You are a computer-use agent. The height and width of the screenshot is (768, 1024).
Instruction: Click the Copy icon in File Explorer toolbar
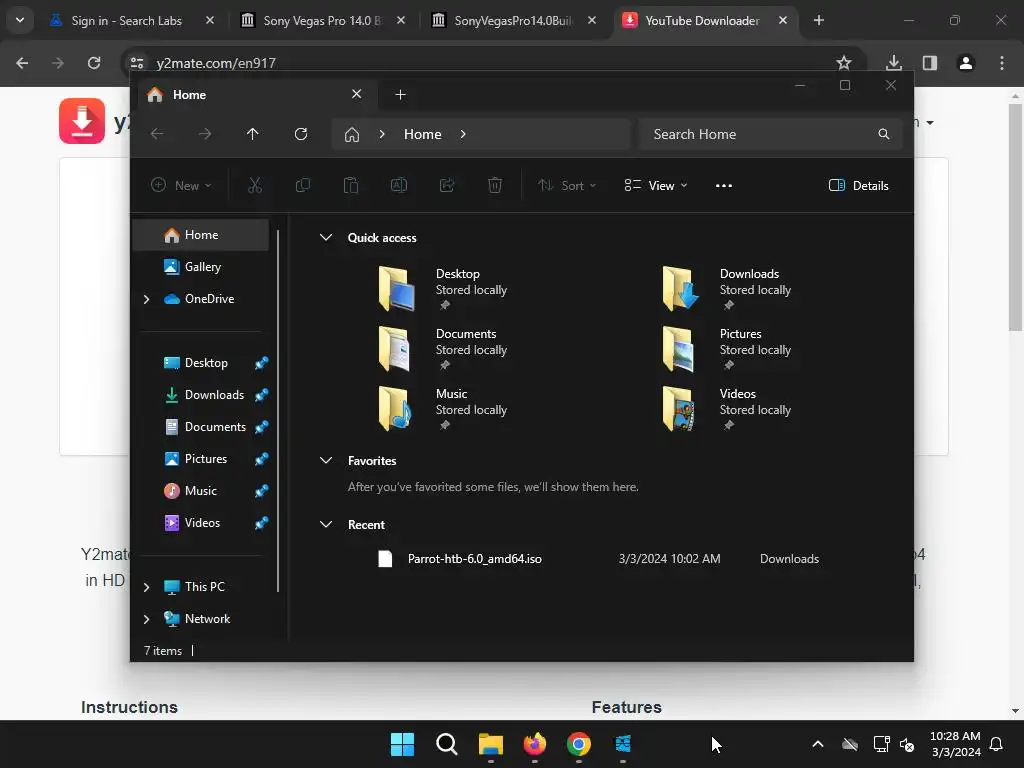[302, 185]
